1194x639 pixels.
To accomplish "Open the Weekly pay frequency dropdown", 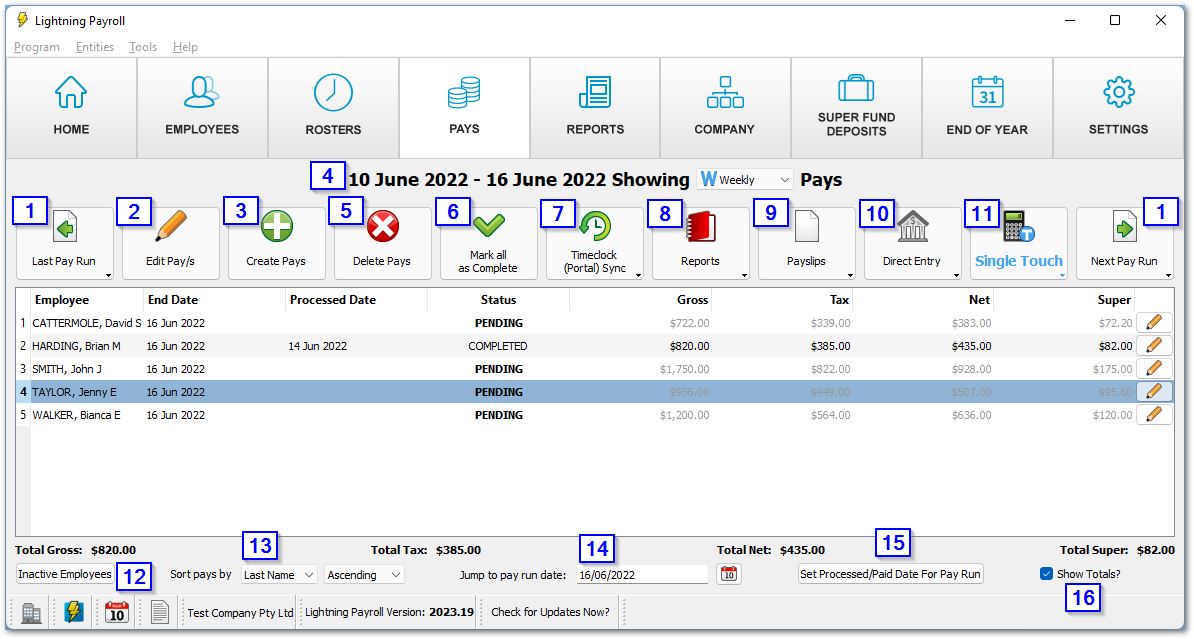I will 745,180.
